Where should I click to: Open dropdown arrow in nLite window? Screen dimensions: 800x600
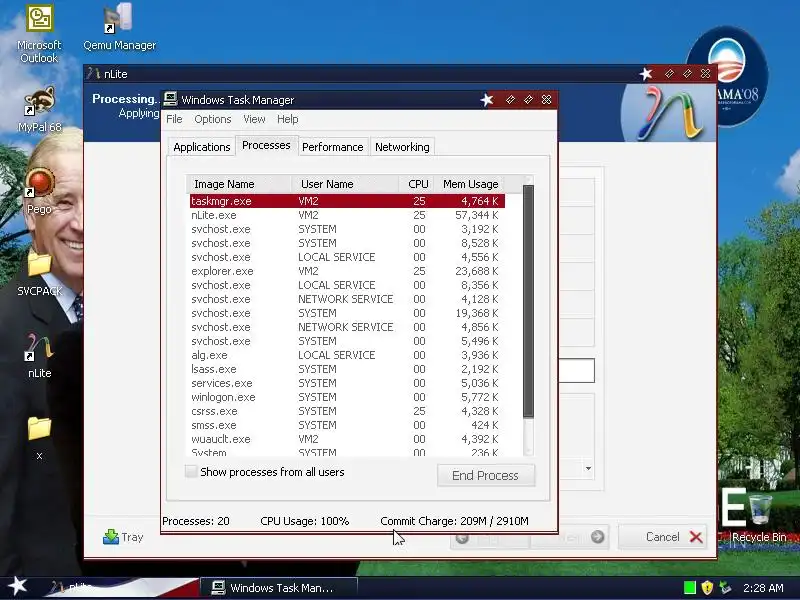coord(588,468)
